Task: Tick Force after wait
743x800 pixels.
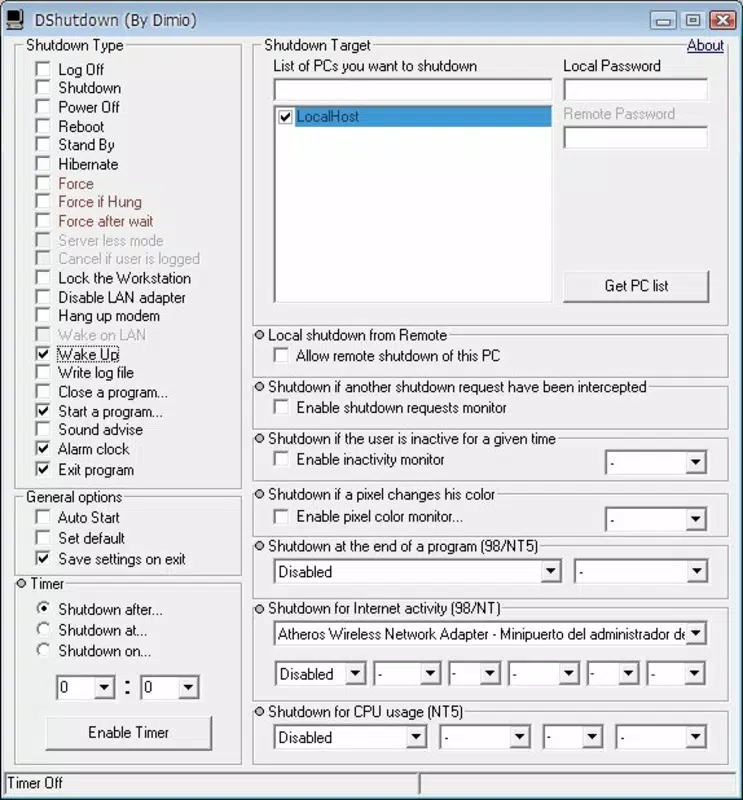Action: (x=43, y=221)
